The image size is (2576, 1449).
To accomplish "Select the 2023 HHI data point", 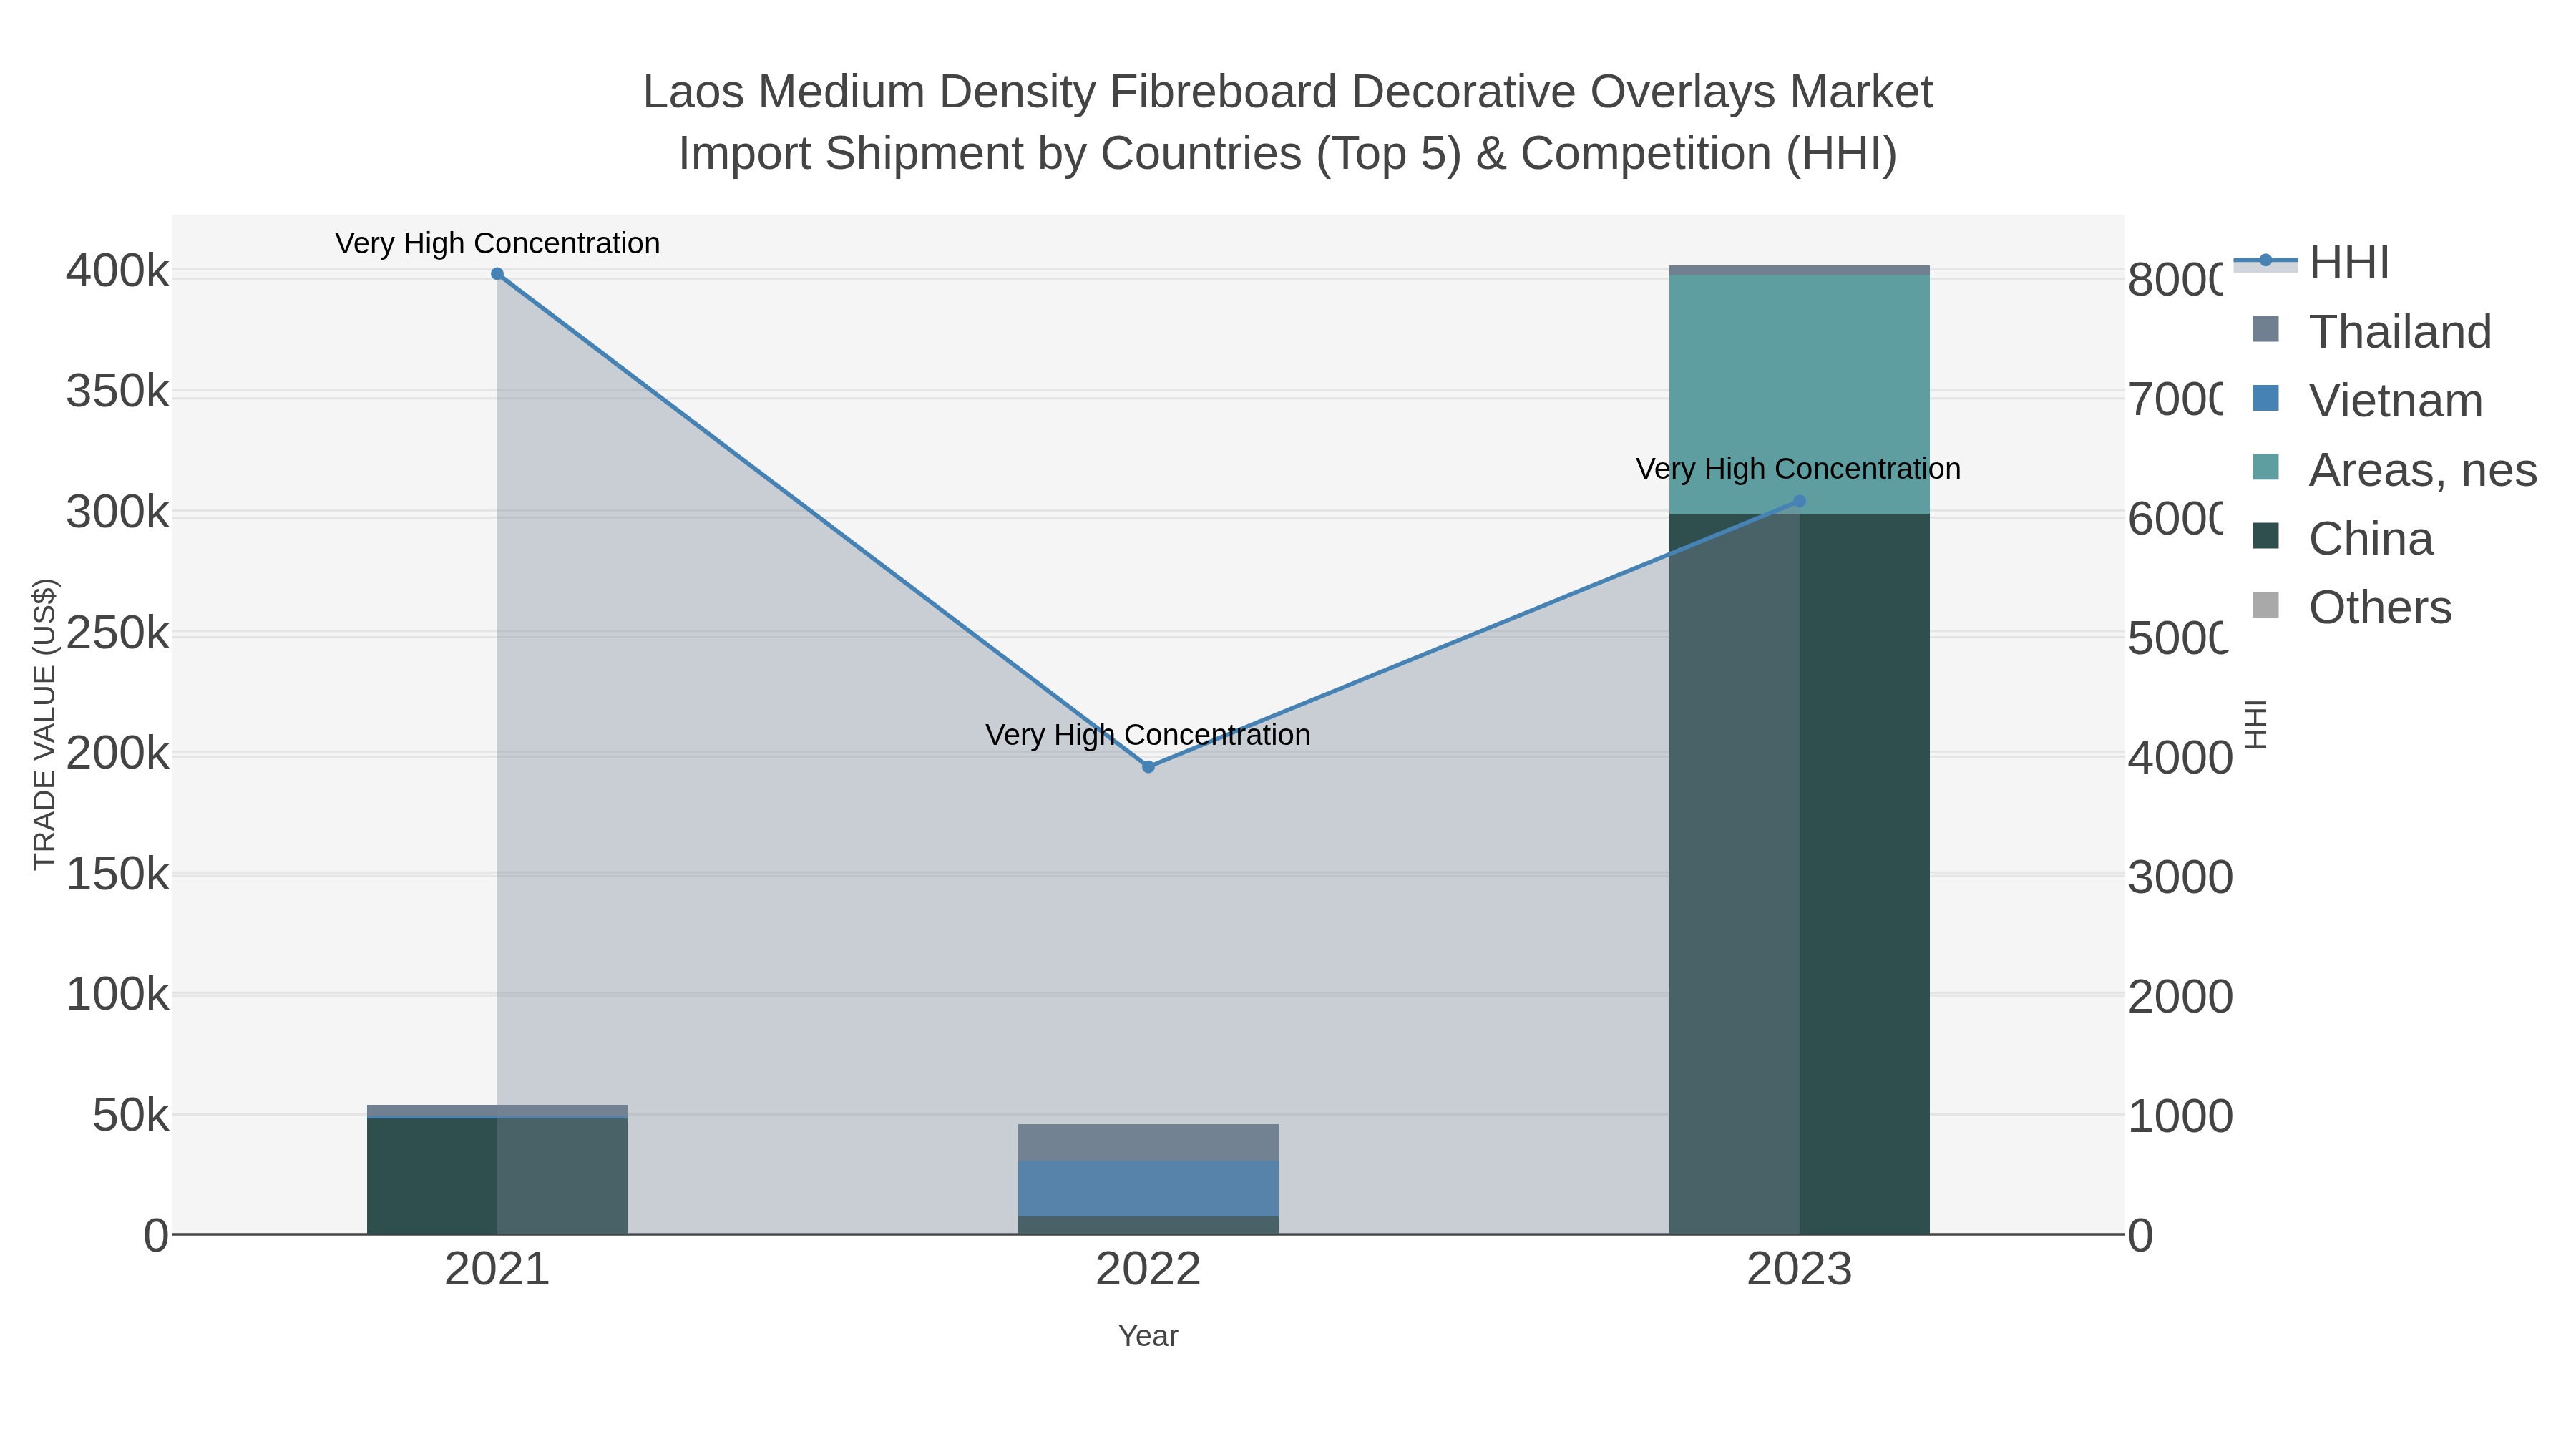I will pos(1799,501).
